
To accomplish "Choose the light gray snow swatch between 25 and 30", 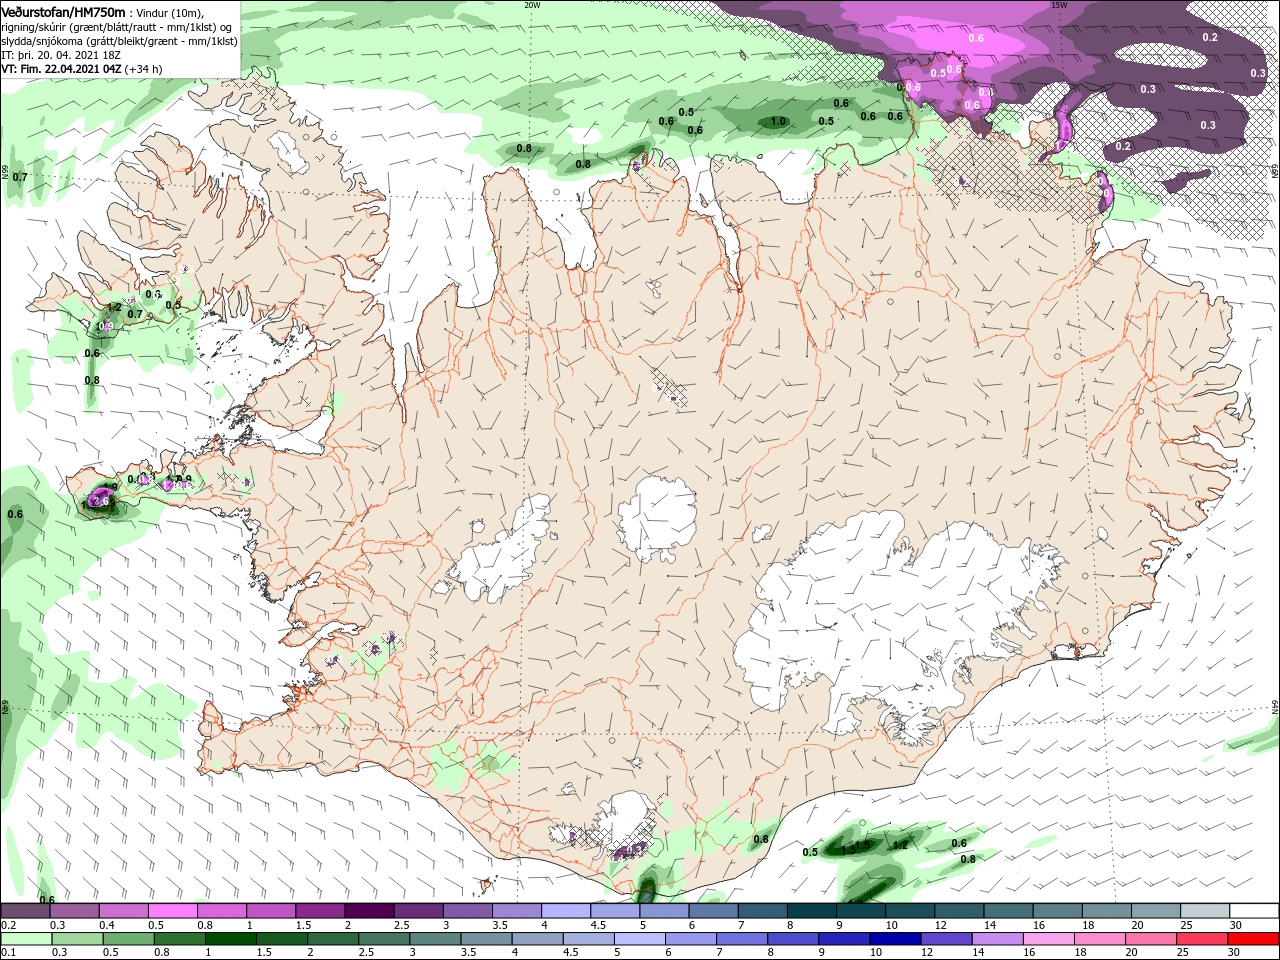I will tap(1204, 911).
